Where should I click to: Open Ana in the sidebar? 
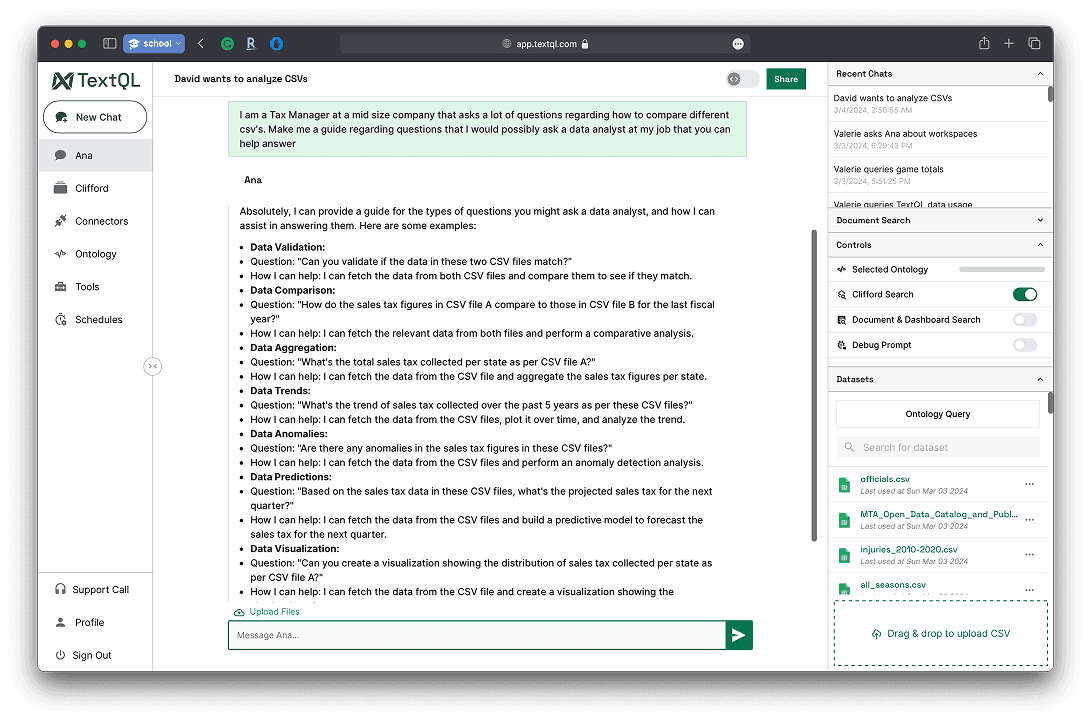[x=95, y=155]
